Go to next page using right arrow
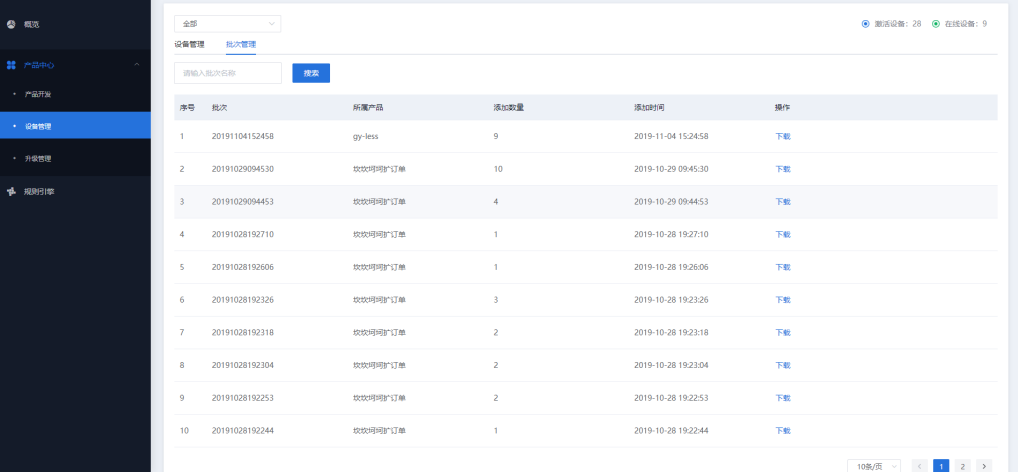This screenshot has height=472, width=1018. [x=984, y=466]
